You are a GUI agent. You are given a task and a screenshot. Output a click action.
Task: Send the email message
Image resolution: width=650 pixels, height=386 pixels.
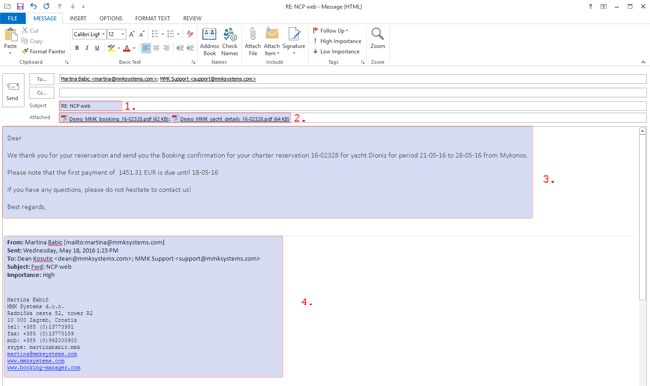(x=13, y=90)
